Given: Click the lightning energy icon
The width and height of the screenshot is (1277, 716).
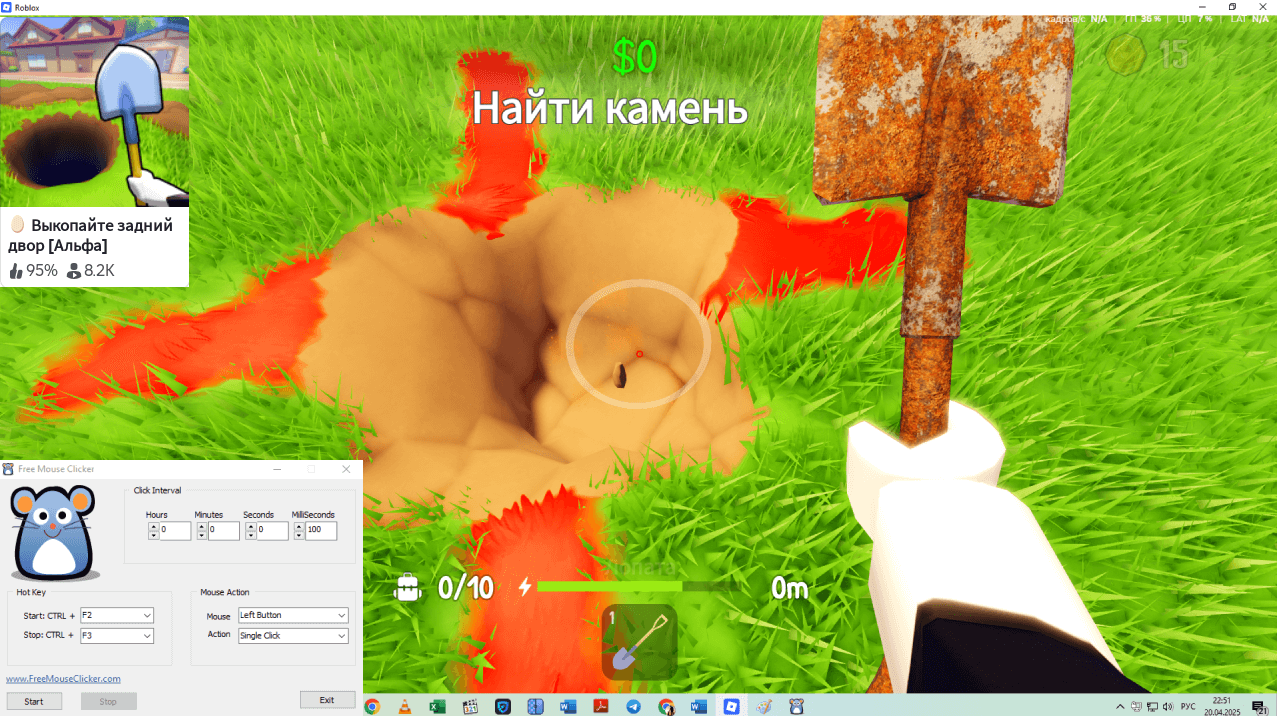Looking at the screenshot, I should point(525,587).
